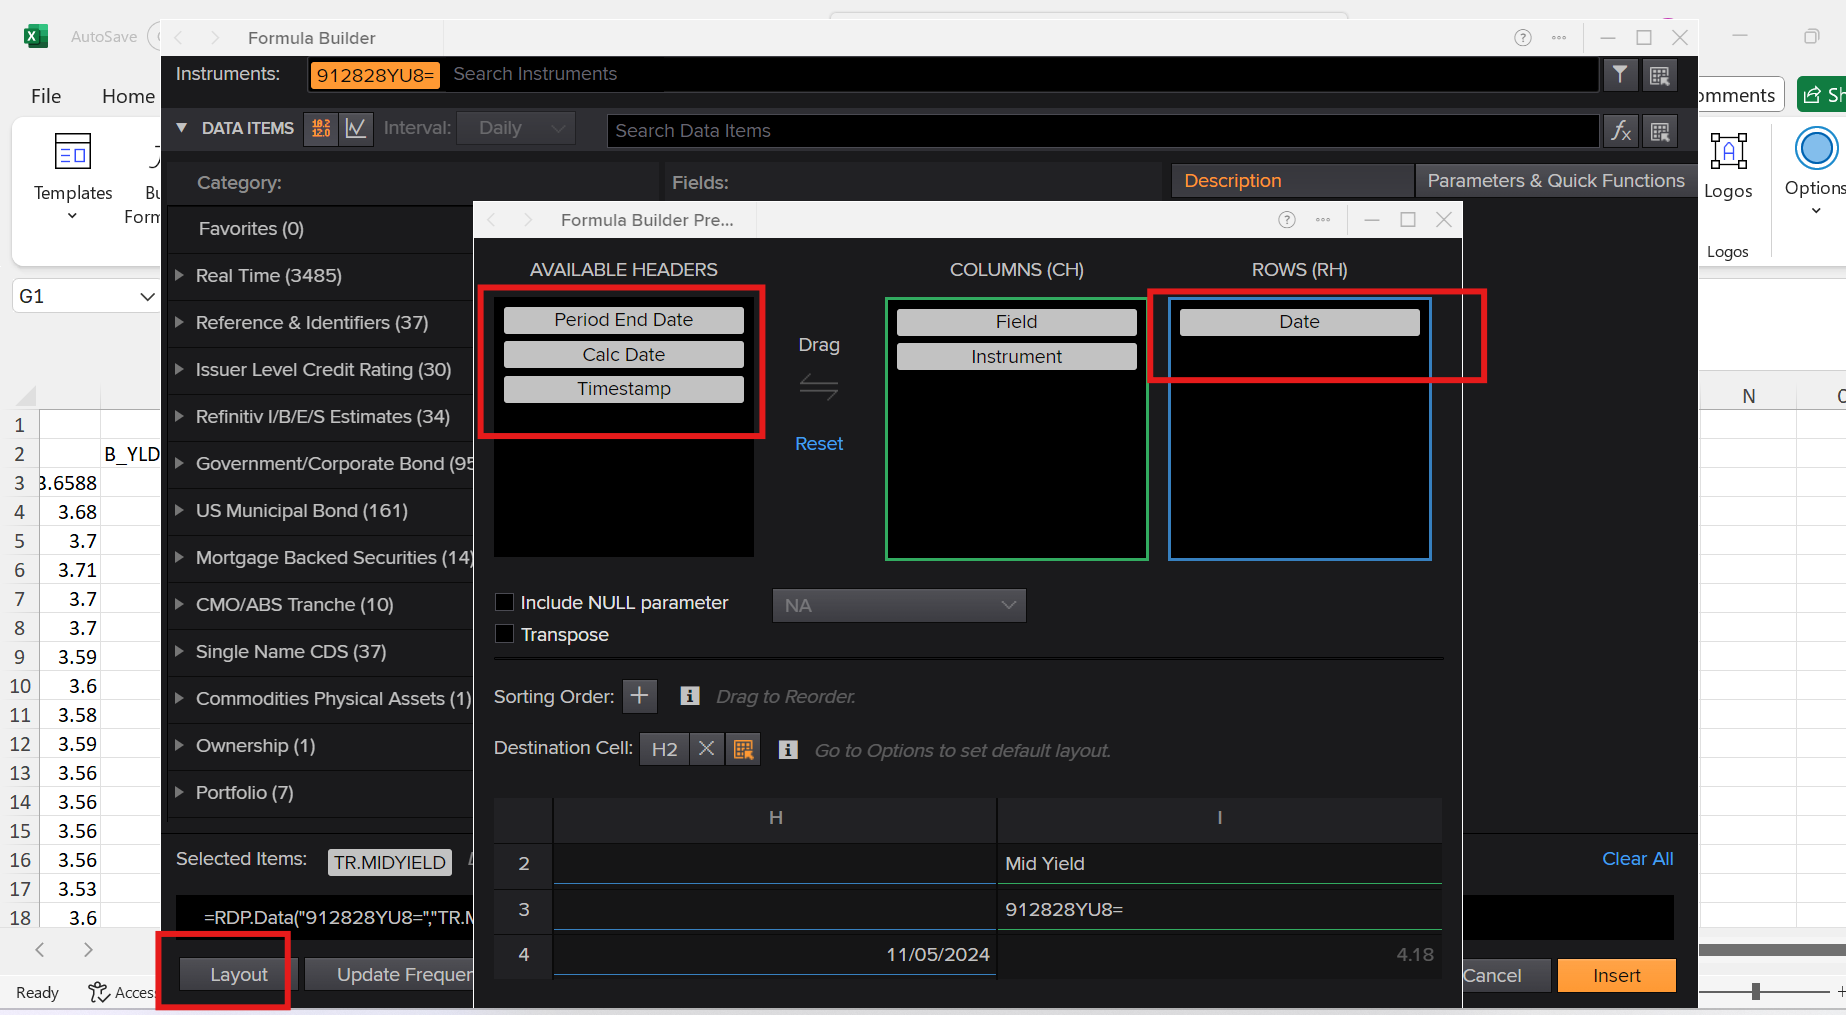The width and height of the screenshot is (1846, 1015).
Task: Adjust the Excel zoom slider
Action: click(1756, 991)
